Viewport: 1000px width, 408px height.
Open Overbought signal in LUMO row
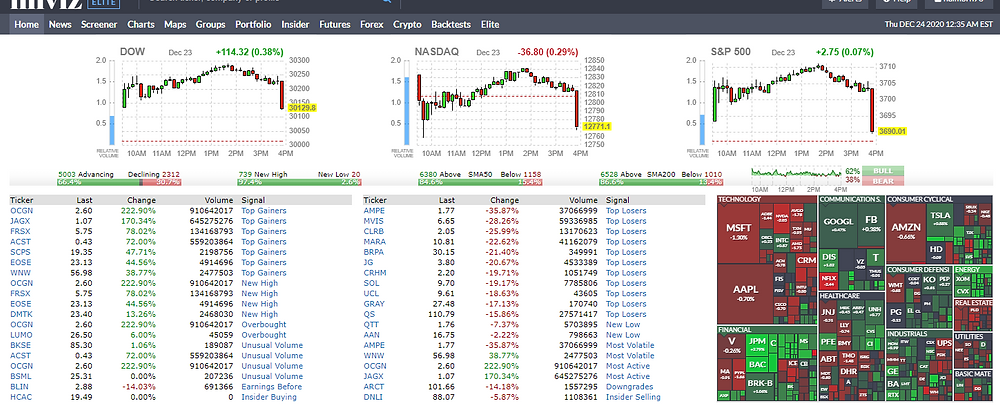pyautogui.click(x=263, y=335)
